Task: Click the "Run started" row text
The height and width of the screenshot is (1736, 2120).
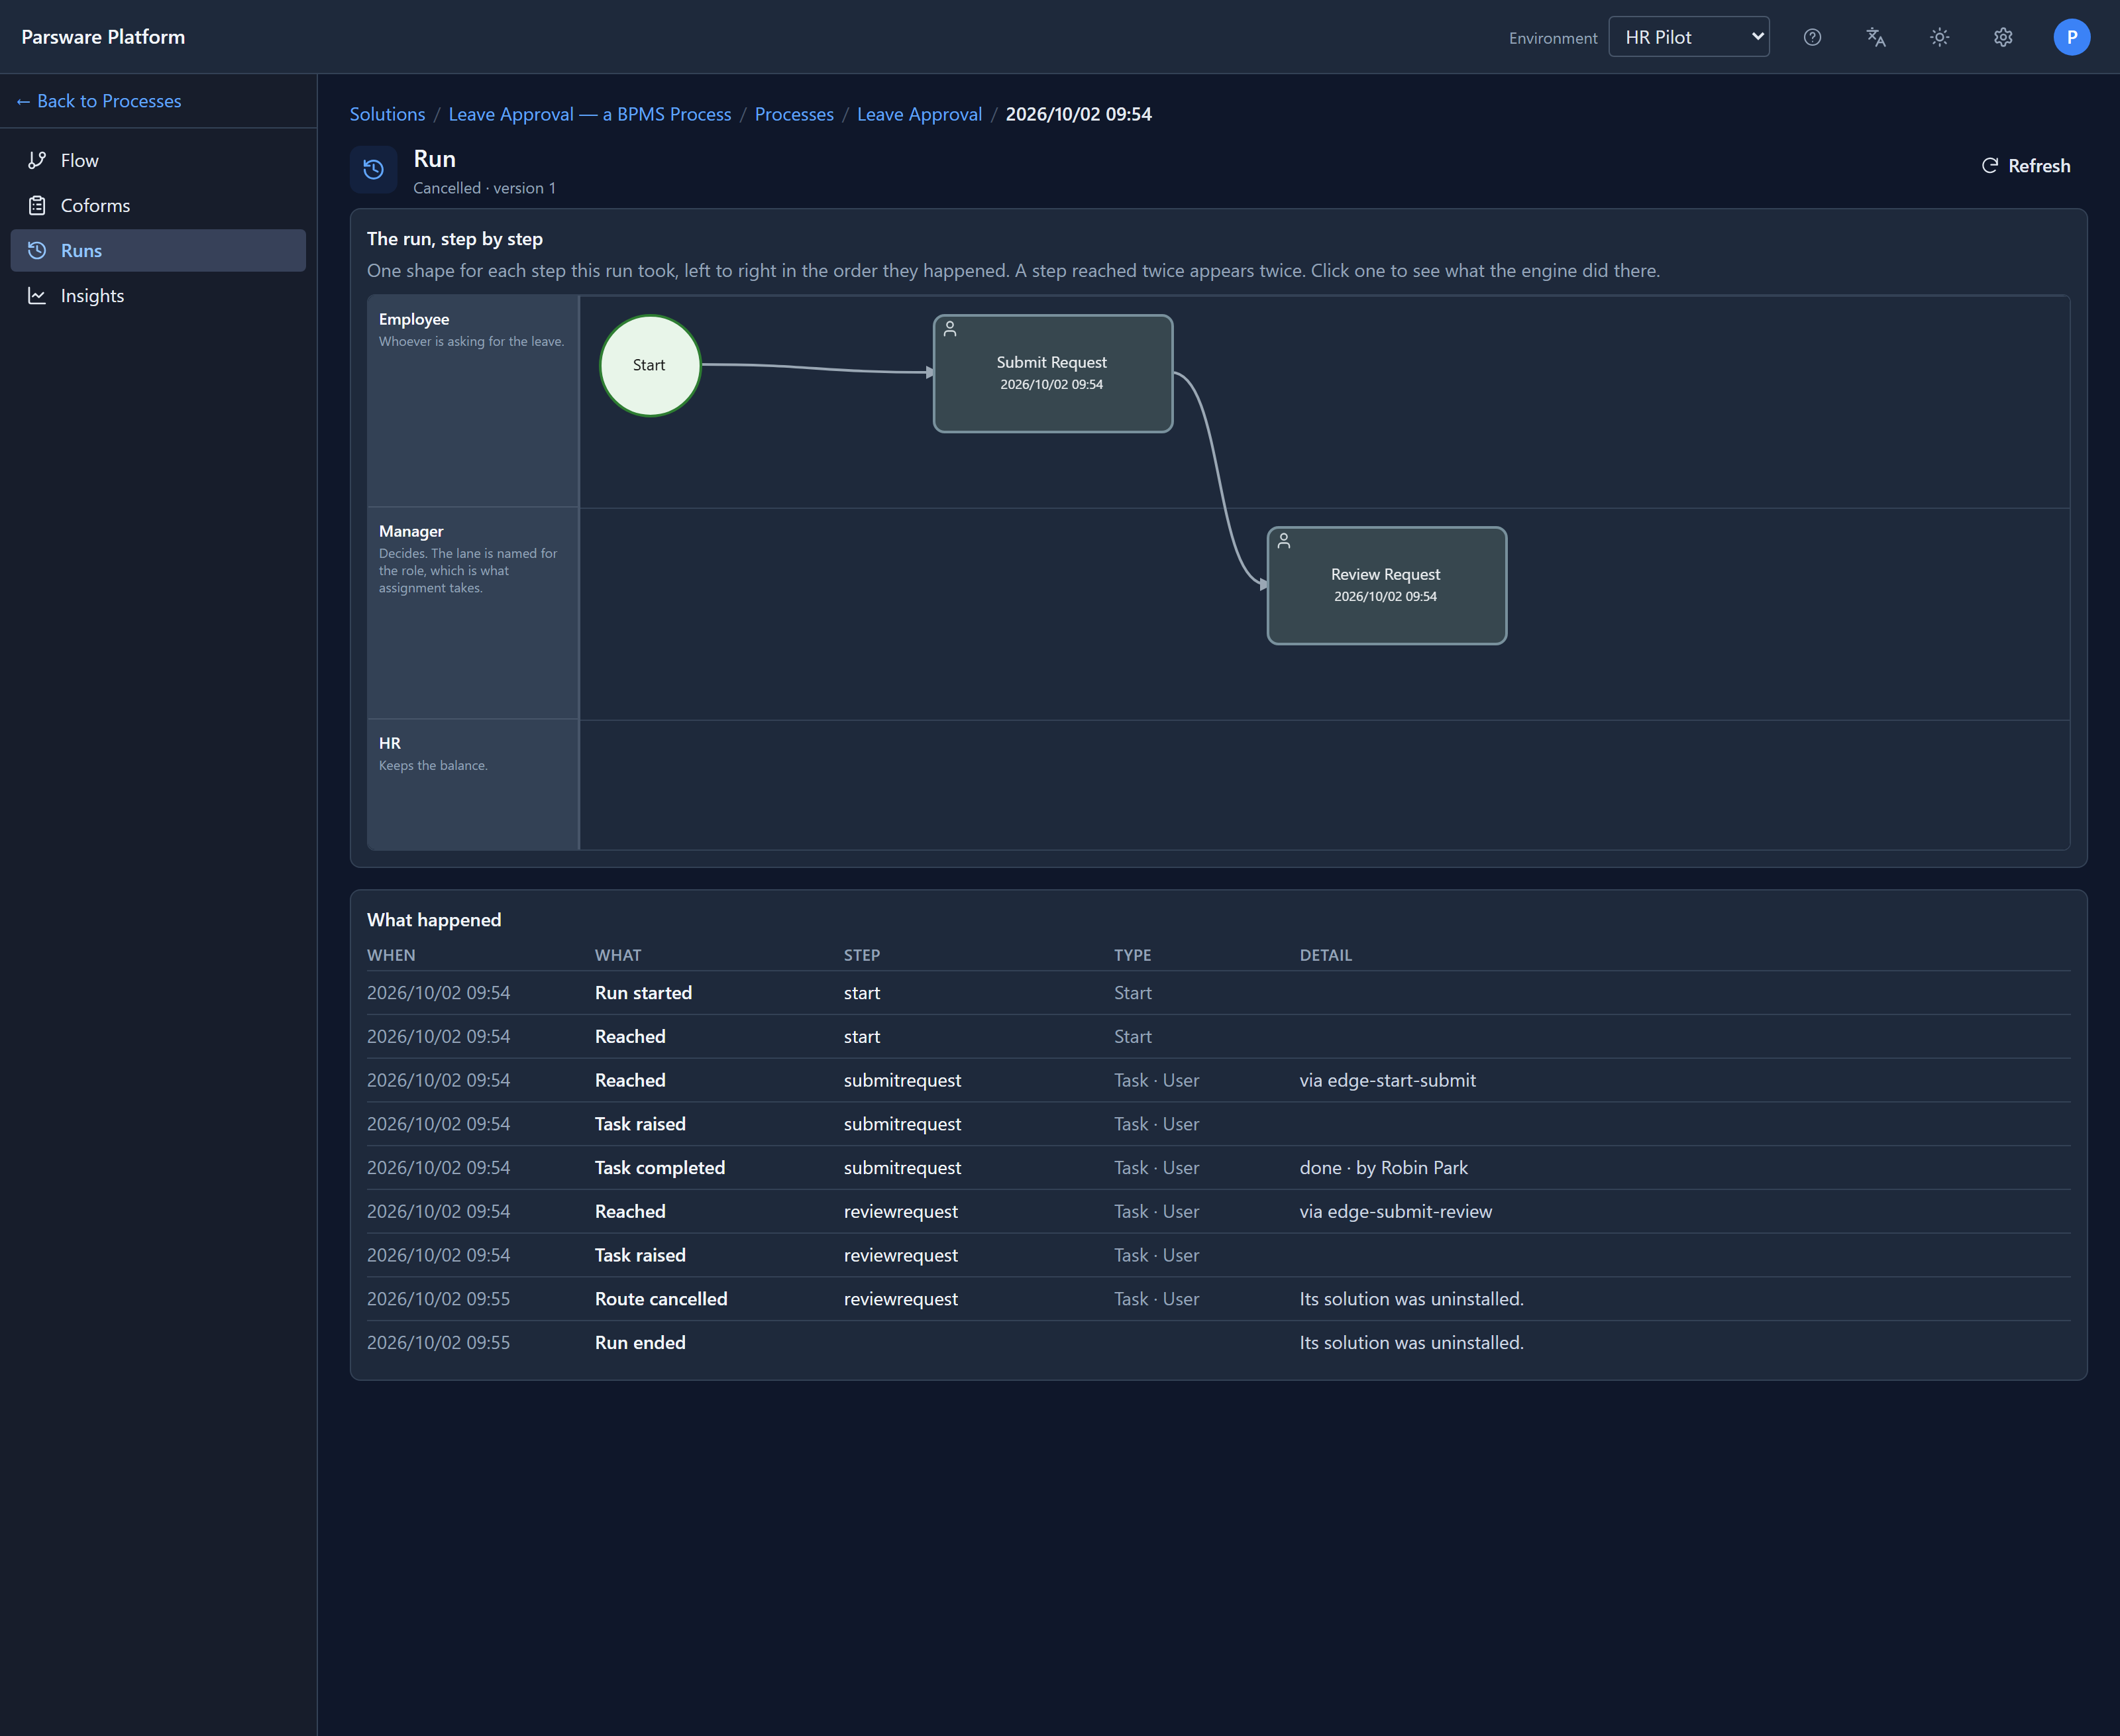Action: (x=643, y=993)
